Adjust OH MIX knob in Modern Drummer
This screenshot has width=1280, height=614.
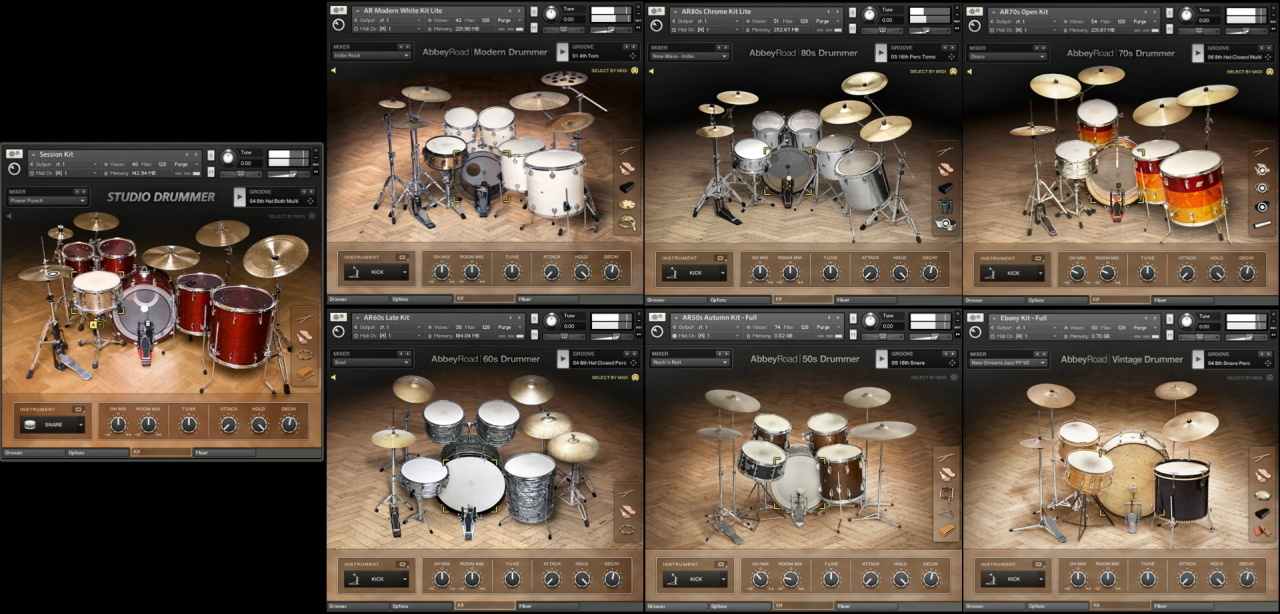(x=441, y=272)
